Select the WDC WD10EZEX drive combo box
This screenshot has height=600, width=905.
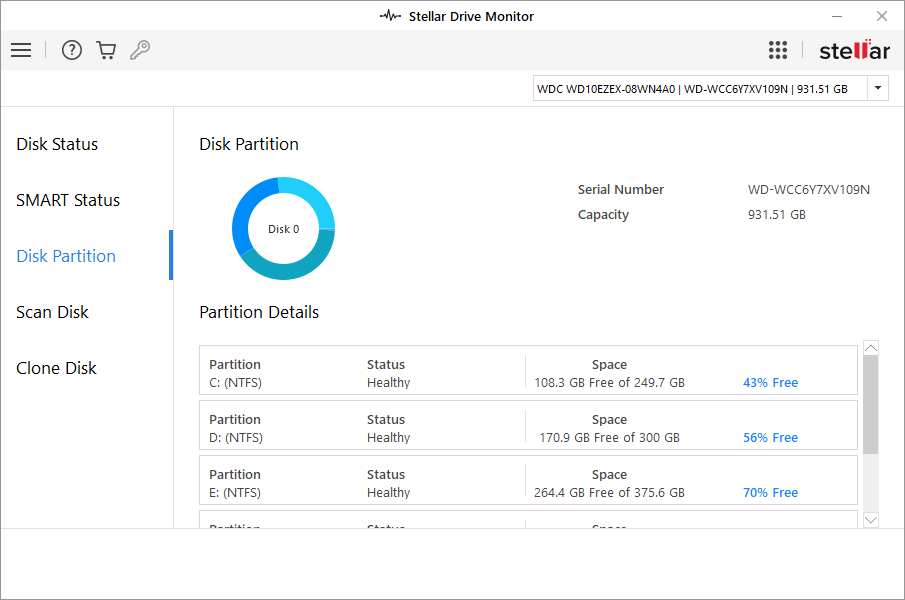pyautogui.click(x=700, y=88)
